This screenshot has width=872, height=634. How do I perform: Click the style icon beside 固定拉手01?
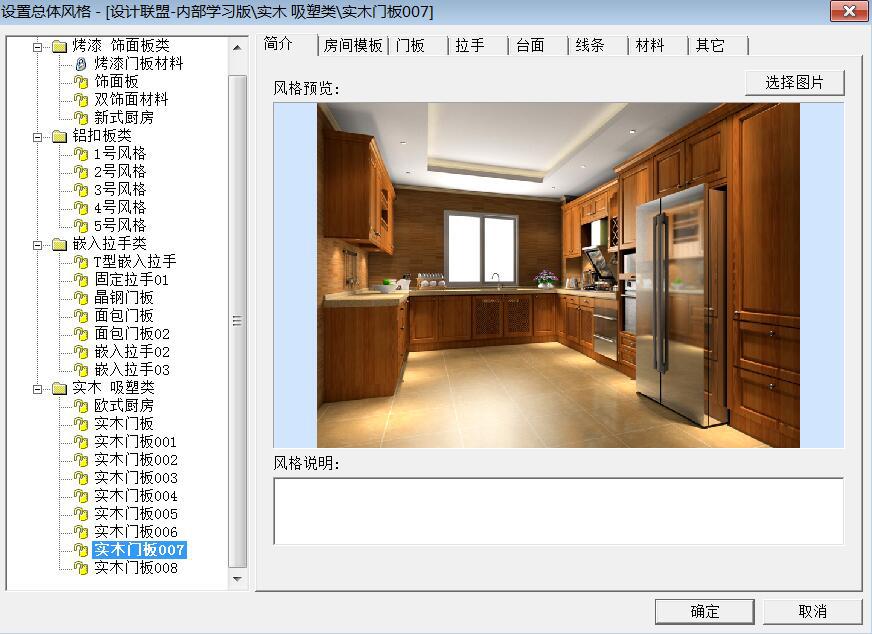pyautogui.click(x=81, y=280)
